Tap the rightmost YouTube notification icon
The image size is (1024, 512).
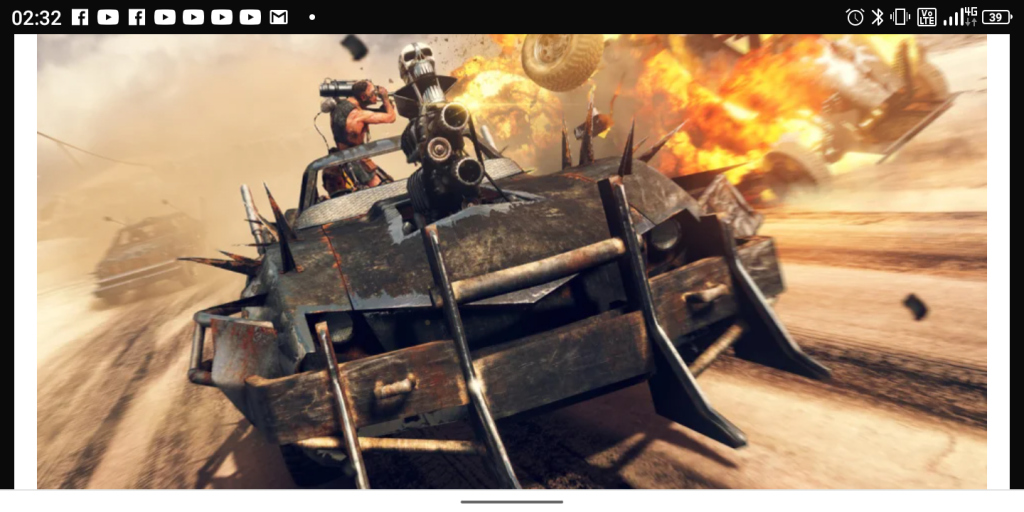pos(250,17)
